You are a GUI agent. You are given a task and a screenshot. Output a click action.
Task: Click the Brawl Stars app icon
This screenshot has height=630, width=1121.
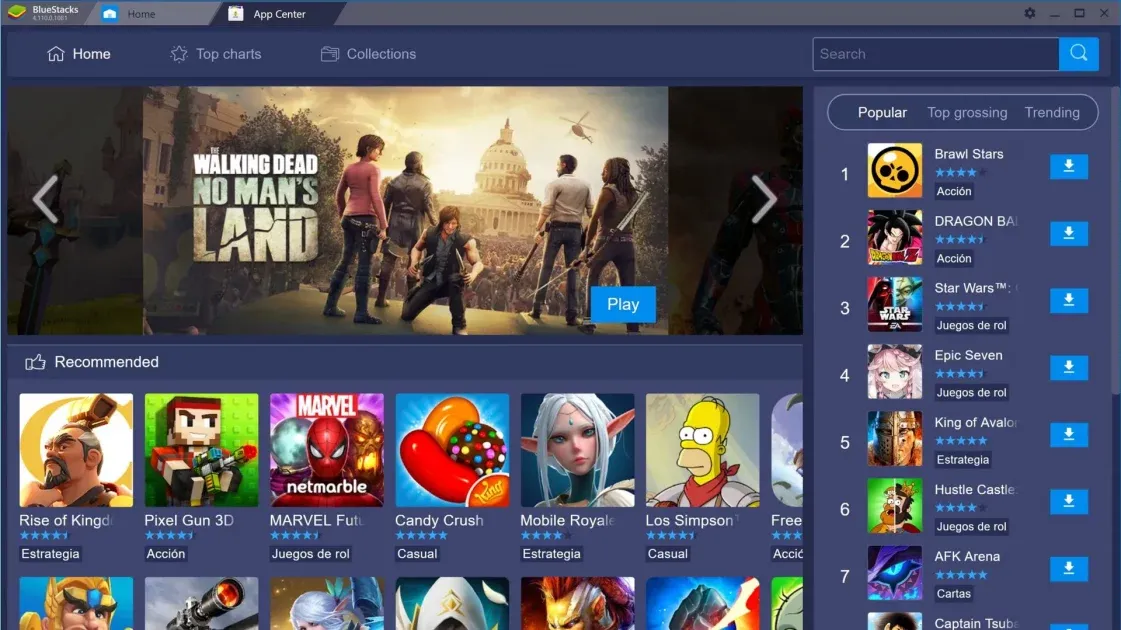894,171
